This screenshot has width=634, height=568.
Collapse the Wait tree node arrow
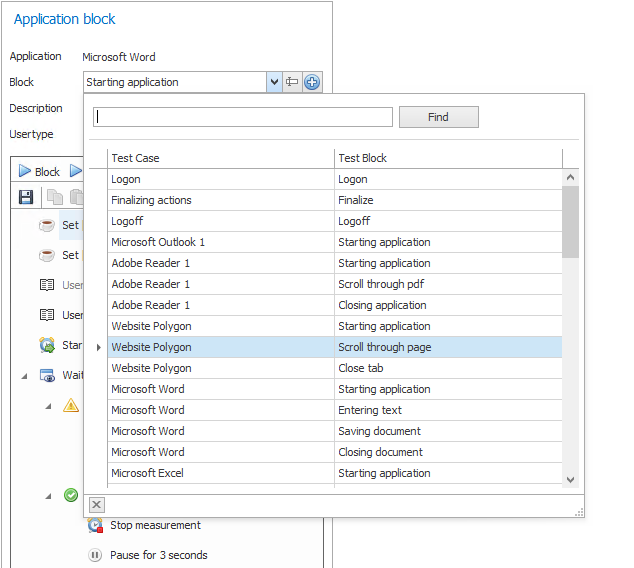(x=25, y=376)
